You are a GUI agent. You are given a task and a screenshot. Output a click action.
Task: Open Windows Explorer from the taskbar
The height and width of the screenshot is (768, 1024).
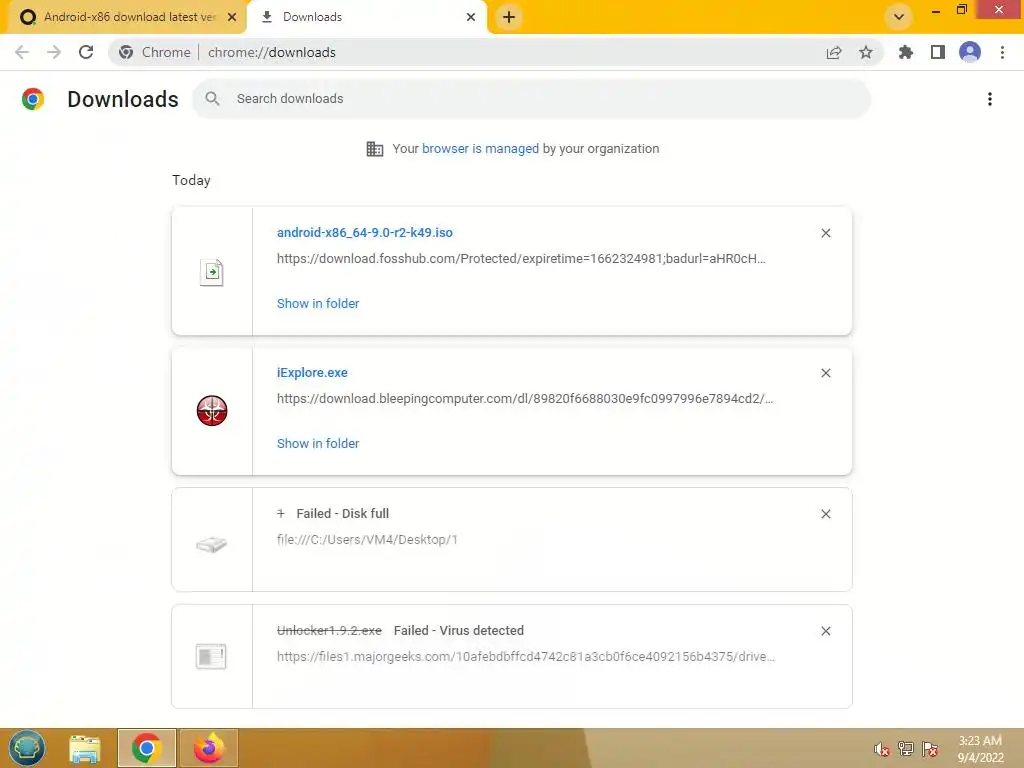point(85,748)
